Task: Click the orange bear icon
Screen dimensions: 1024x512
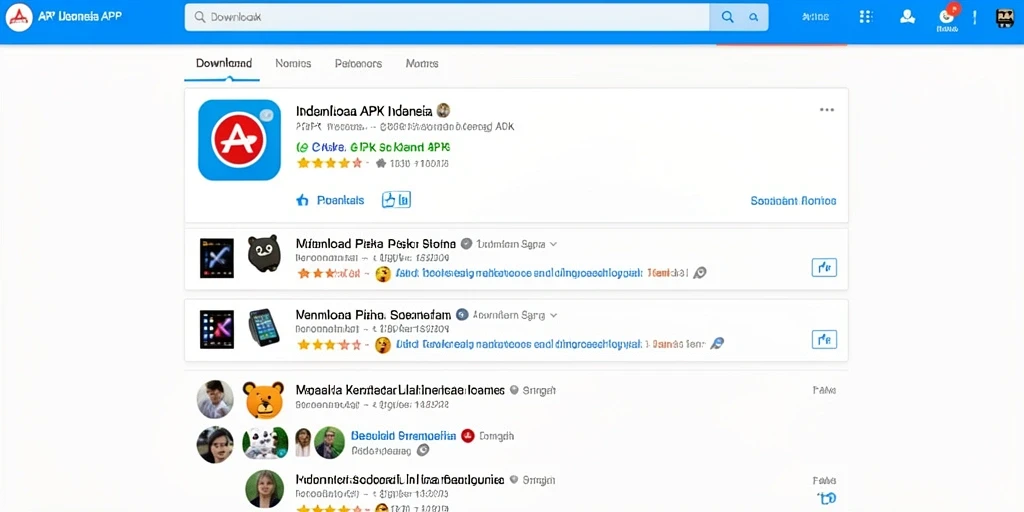Action: point(264,399)
